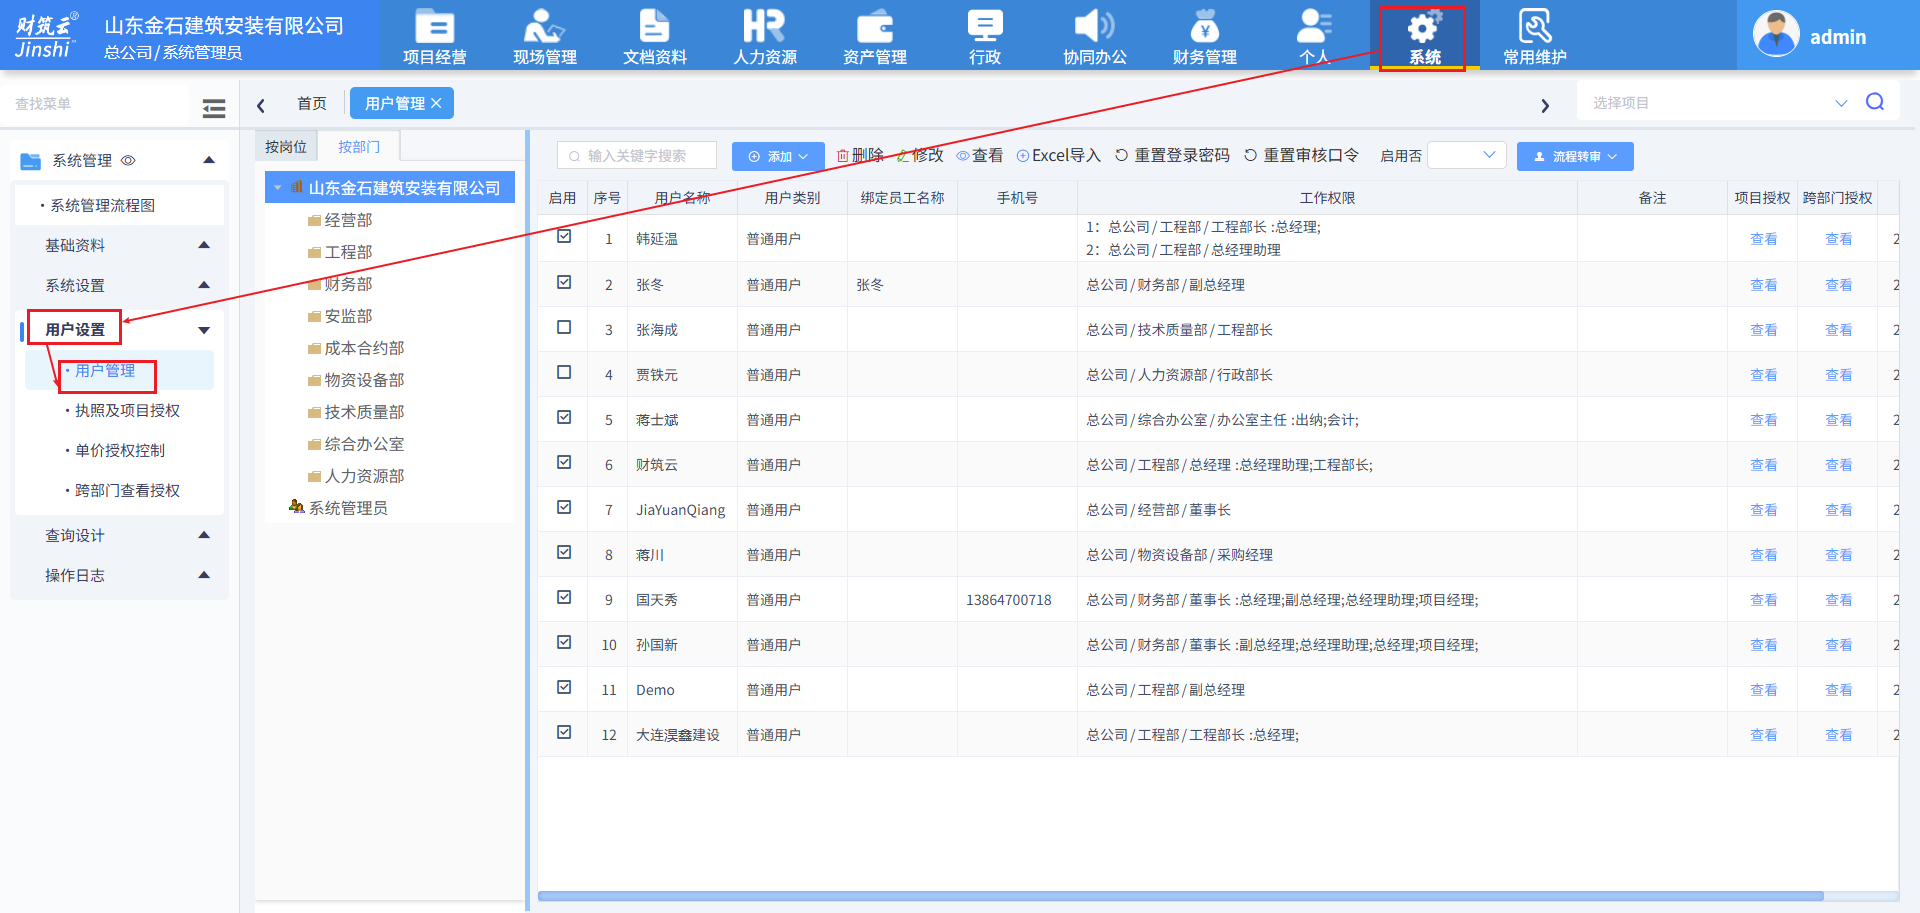This screenshot has height=913, width=1920.
Task: Click the 查找菜单 search field
Action: click(95, 103)
